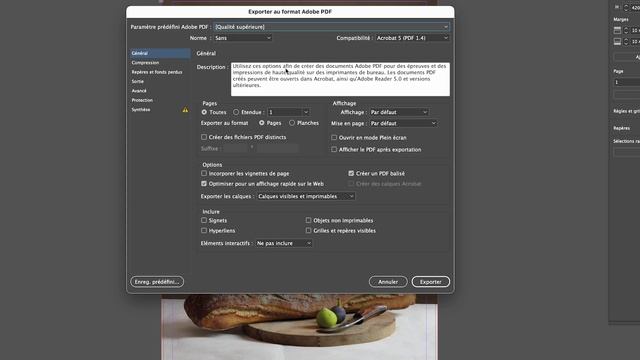
Task: Open the Compatibilité dropdown
Action: (412, 38)
